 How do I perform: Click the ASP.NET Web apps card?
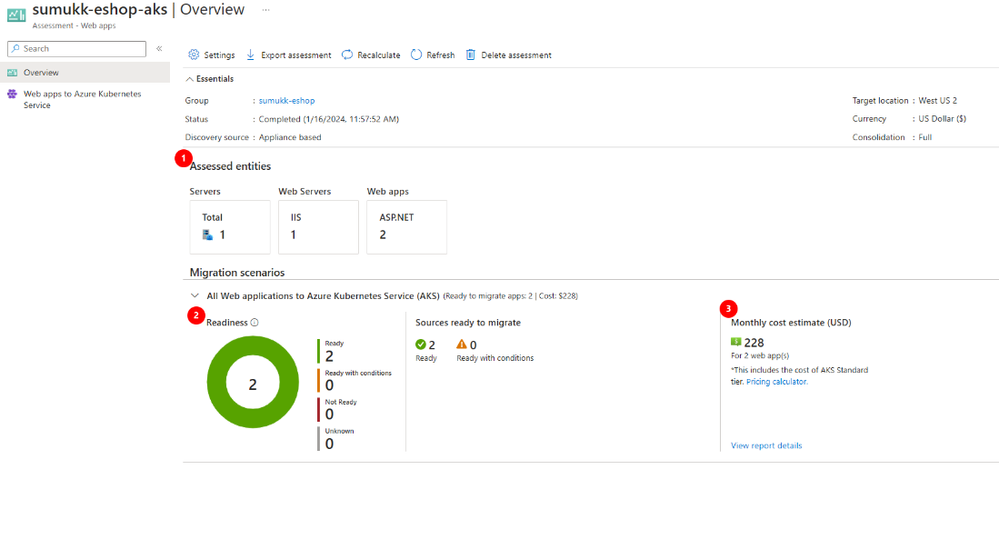406,227
